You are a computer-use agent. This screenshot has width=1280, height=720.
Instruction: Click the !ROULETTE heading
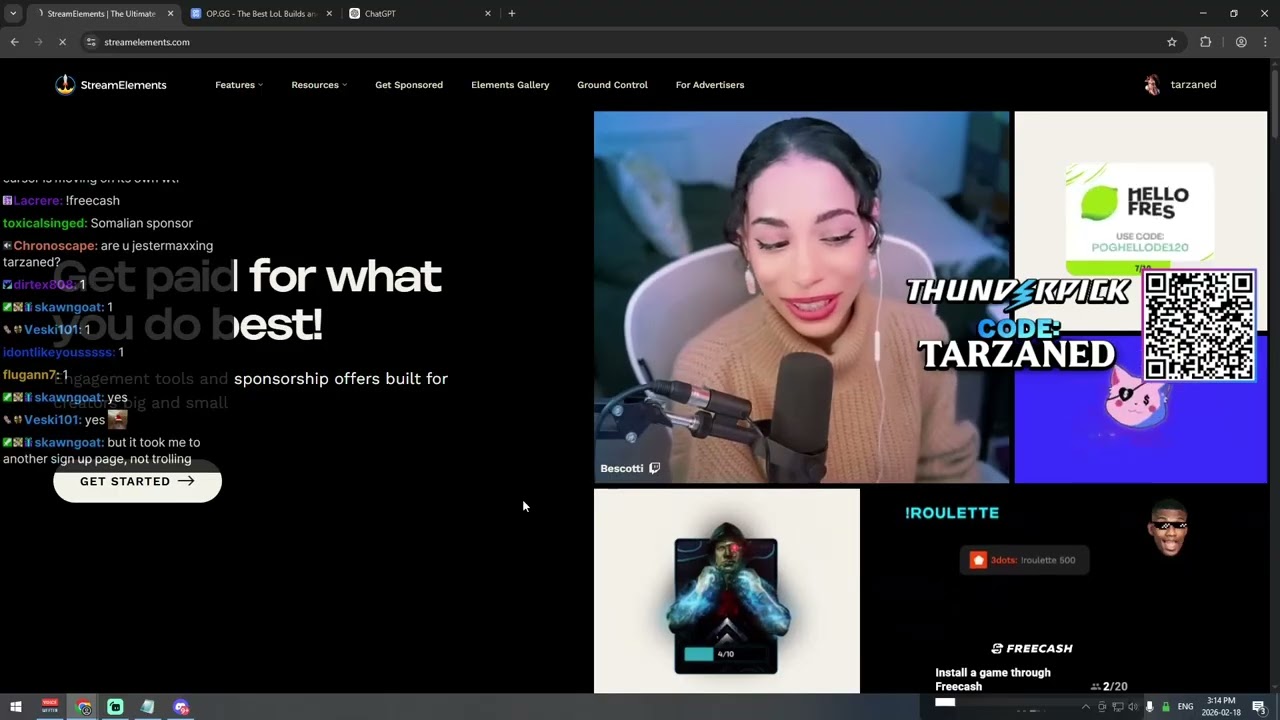click(x=952, y=513)
